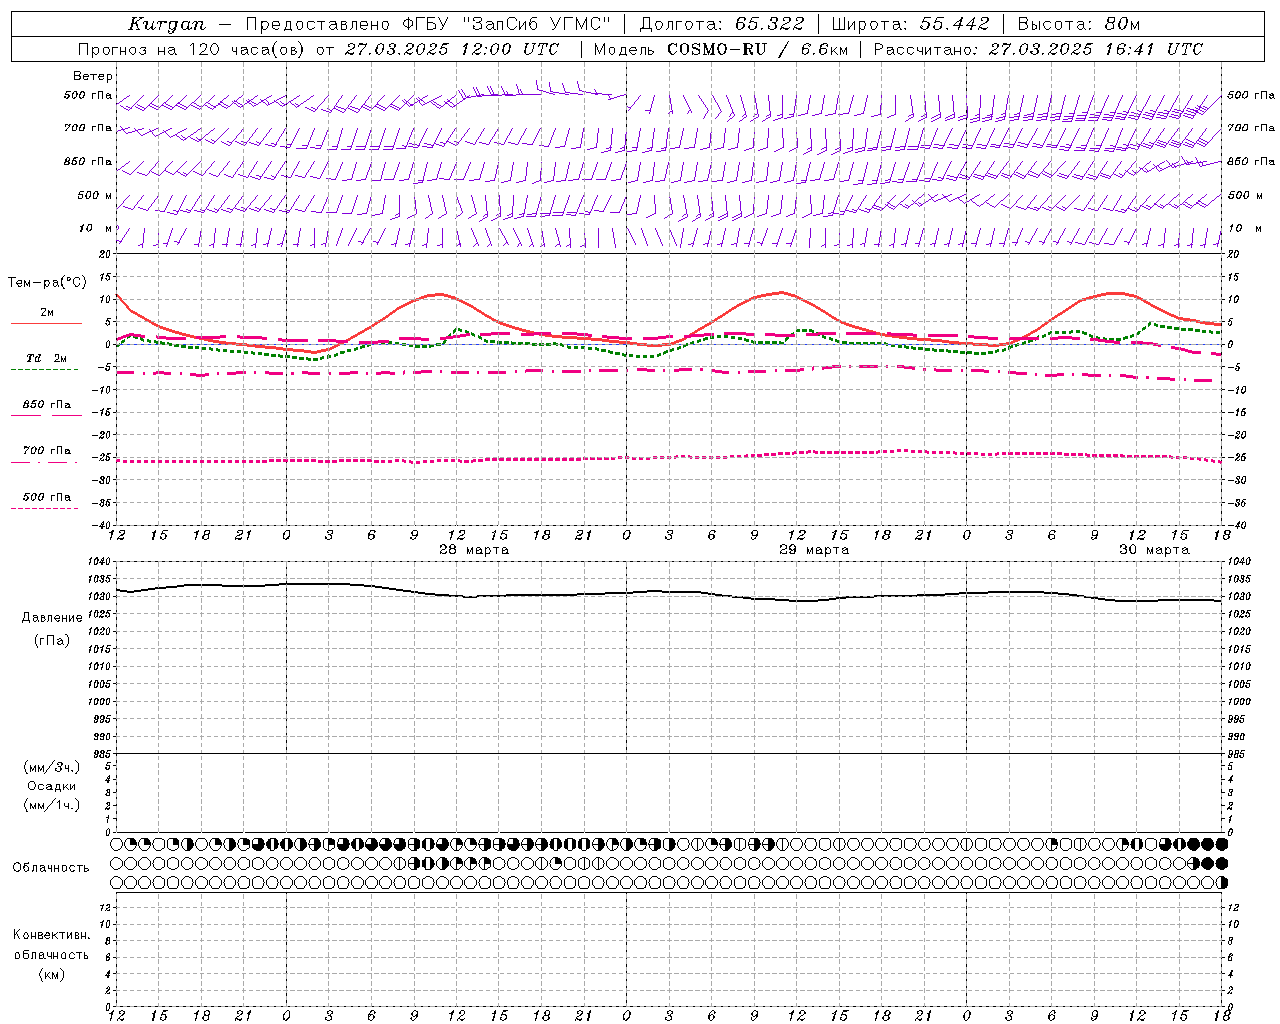Click the "(км)" convective cloud unit
Screen dimensions: 1280x1024
pyautogui.click(x=52, y=974)
